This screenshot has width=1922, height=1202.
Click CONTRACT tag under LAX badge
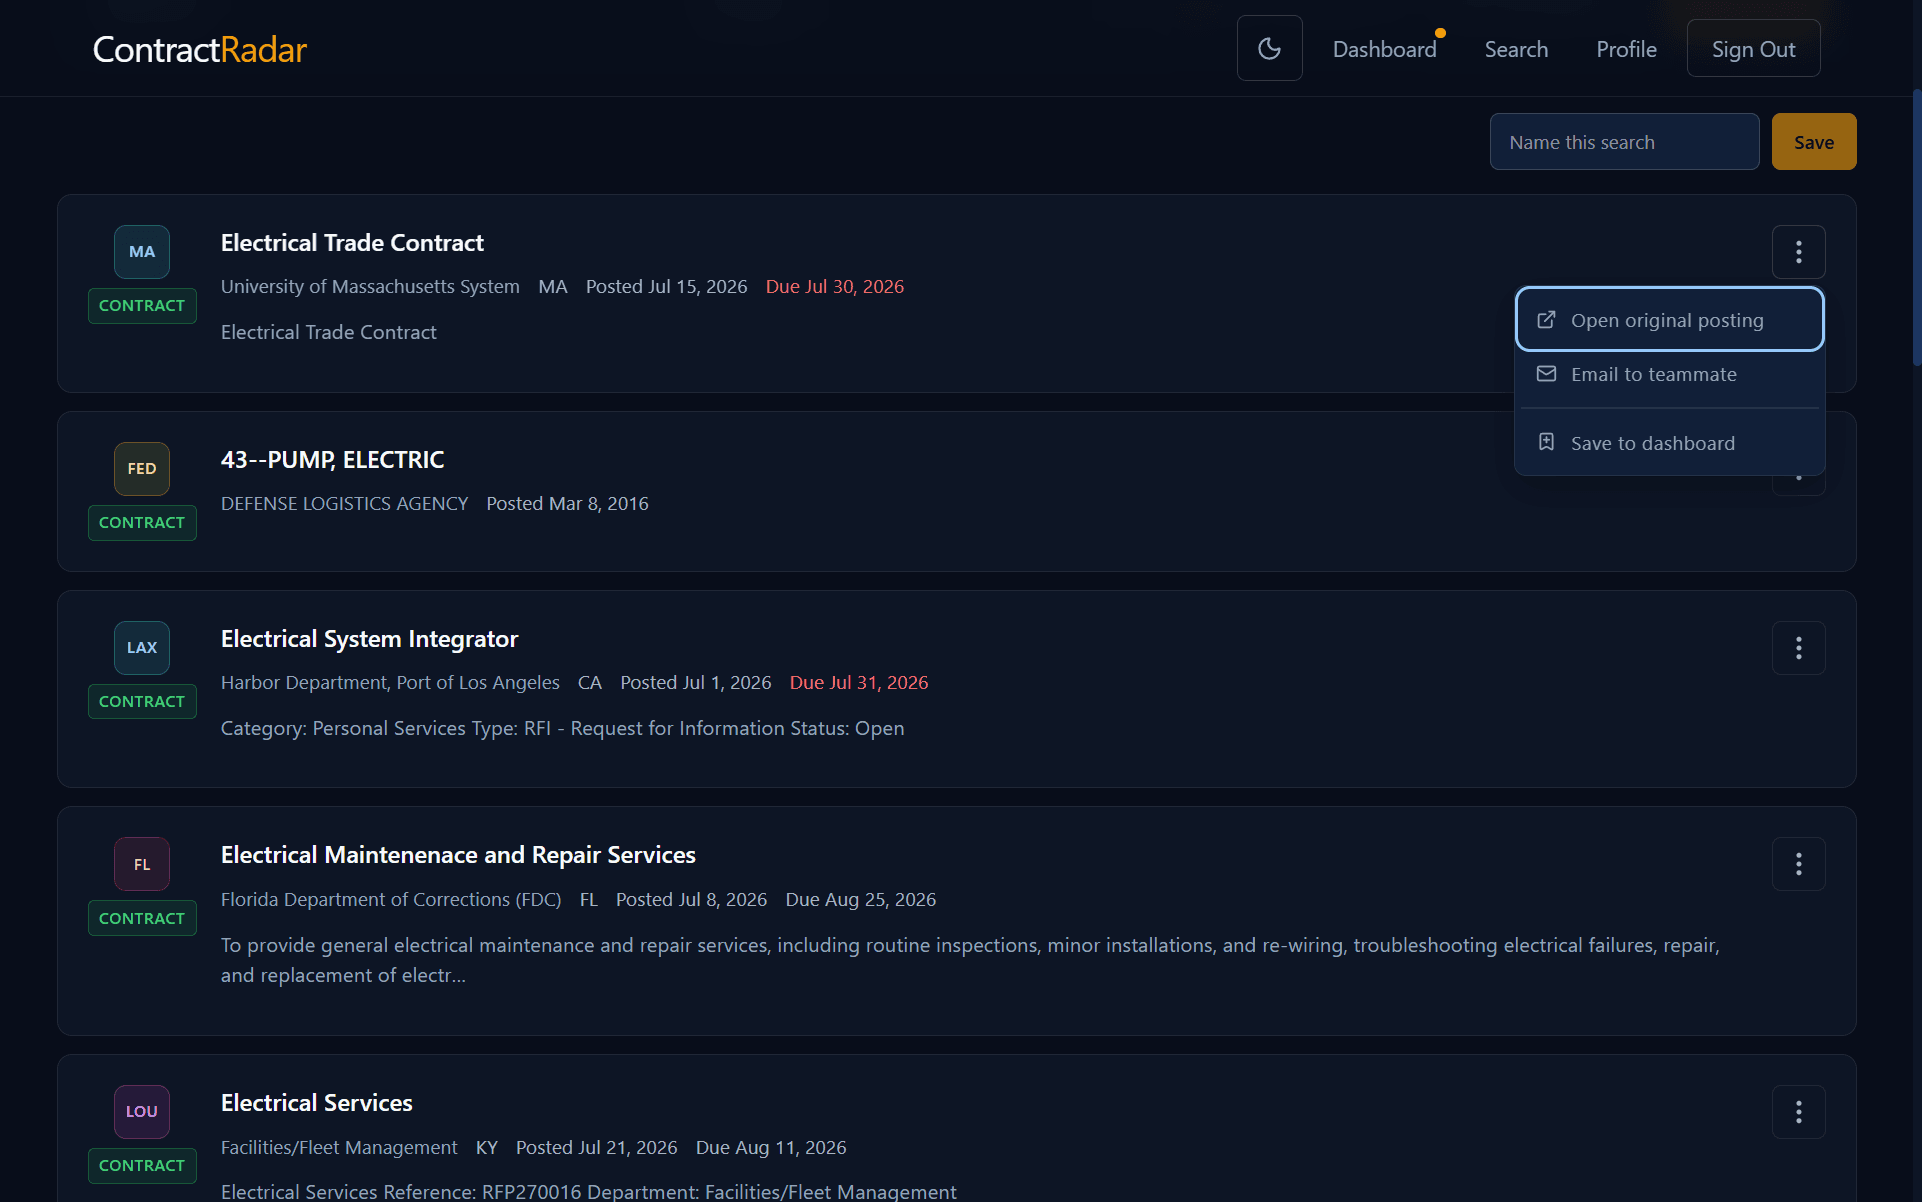(142, 702)
